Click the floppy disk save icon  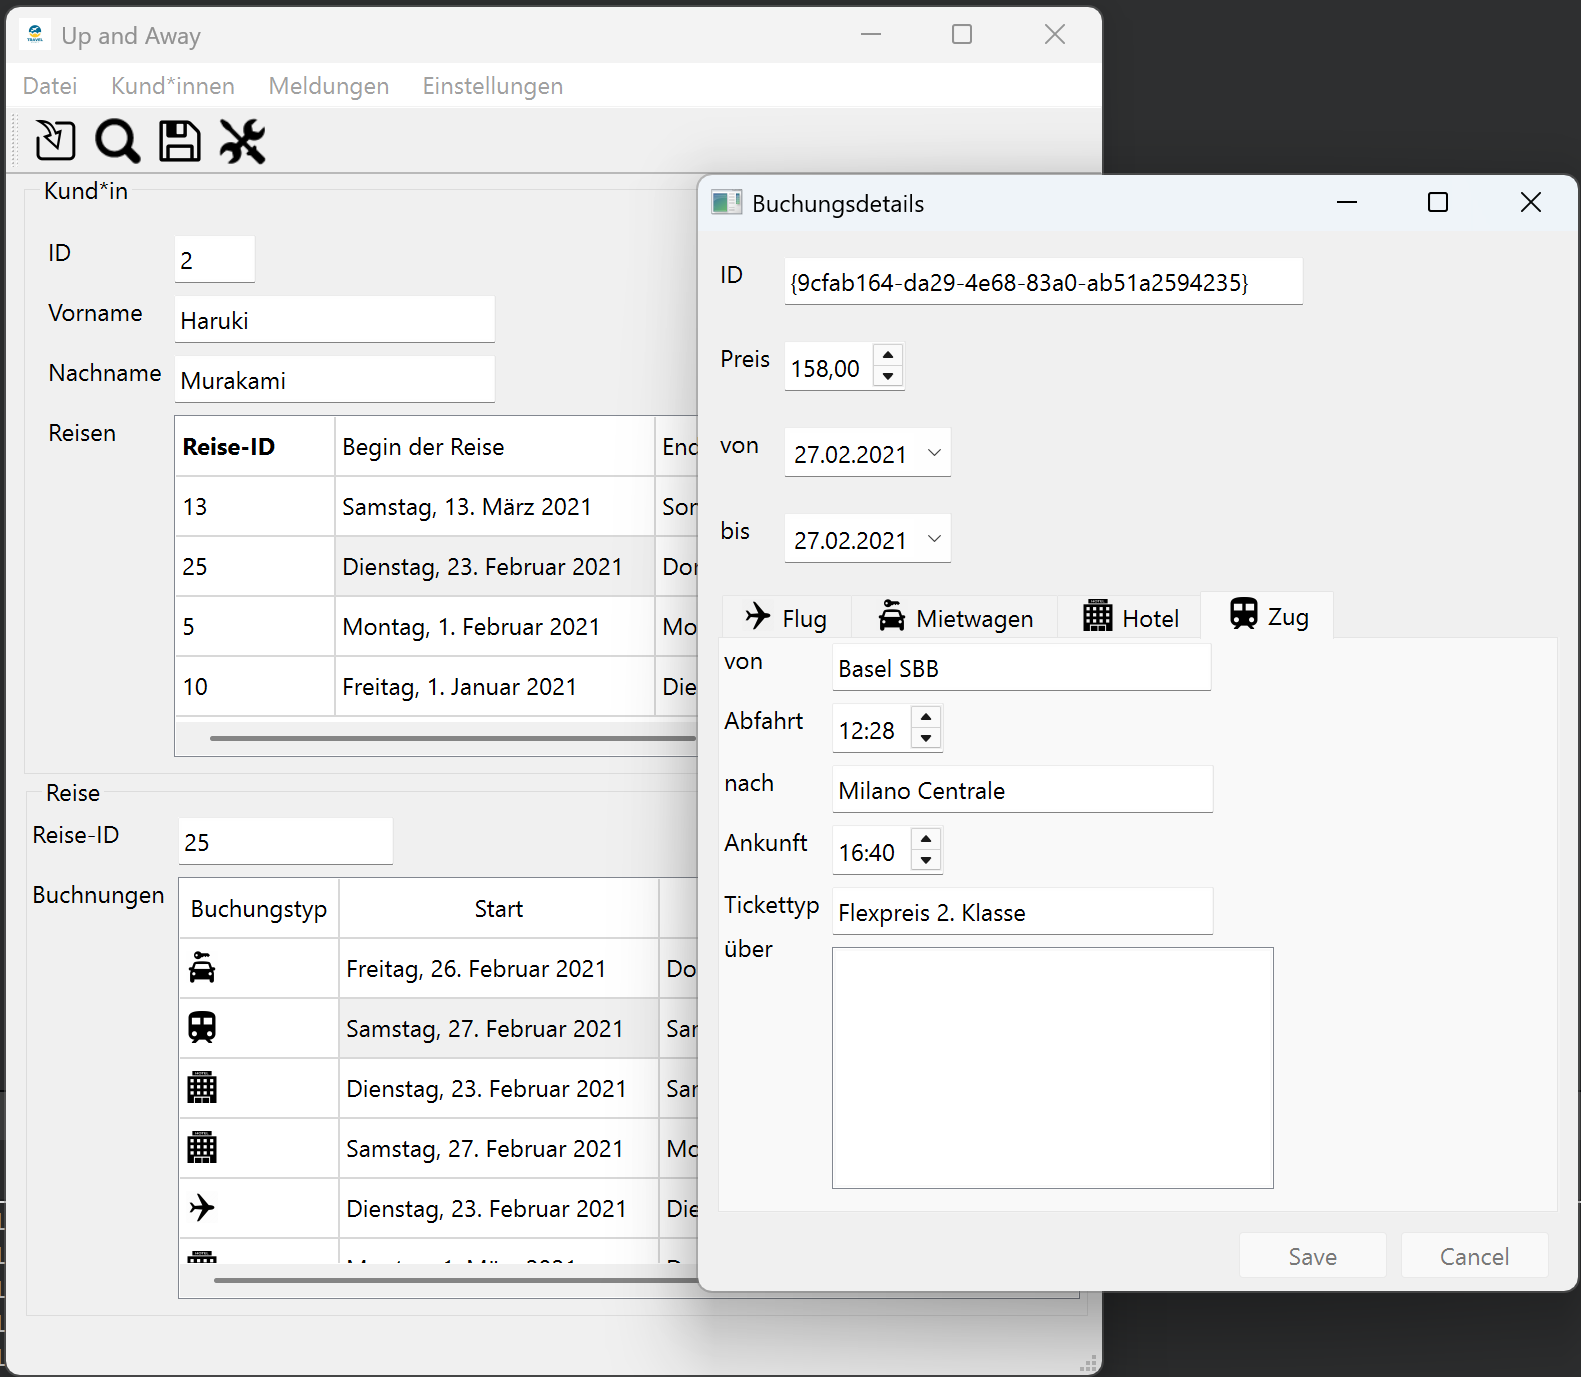coord(180,141)
